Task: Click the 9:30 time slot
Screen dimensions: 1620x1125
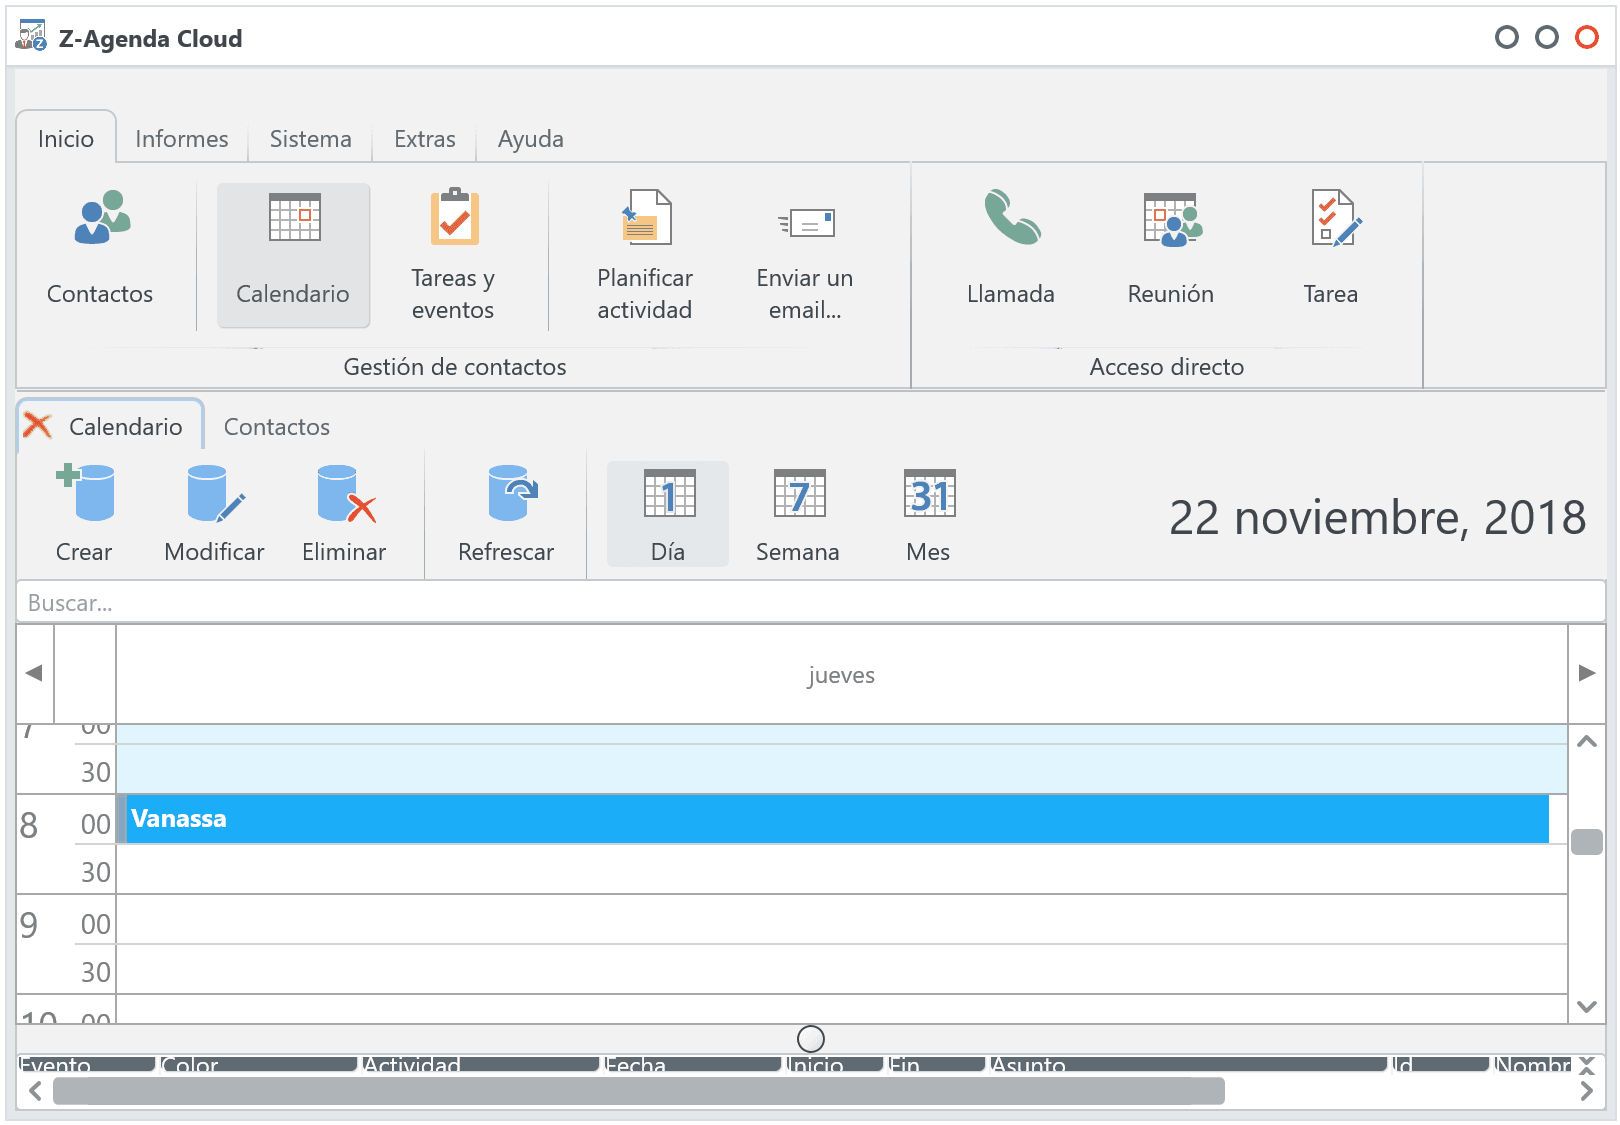Action: point(841,969)
